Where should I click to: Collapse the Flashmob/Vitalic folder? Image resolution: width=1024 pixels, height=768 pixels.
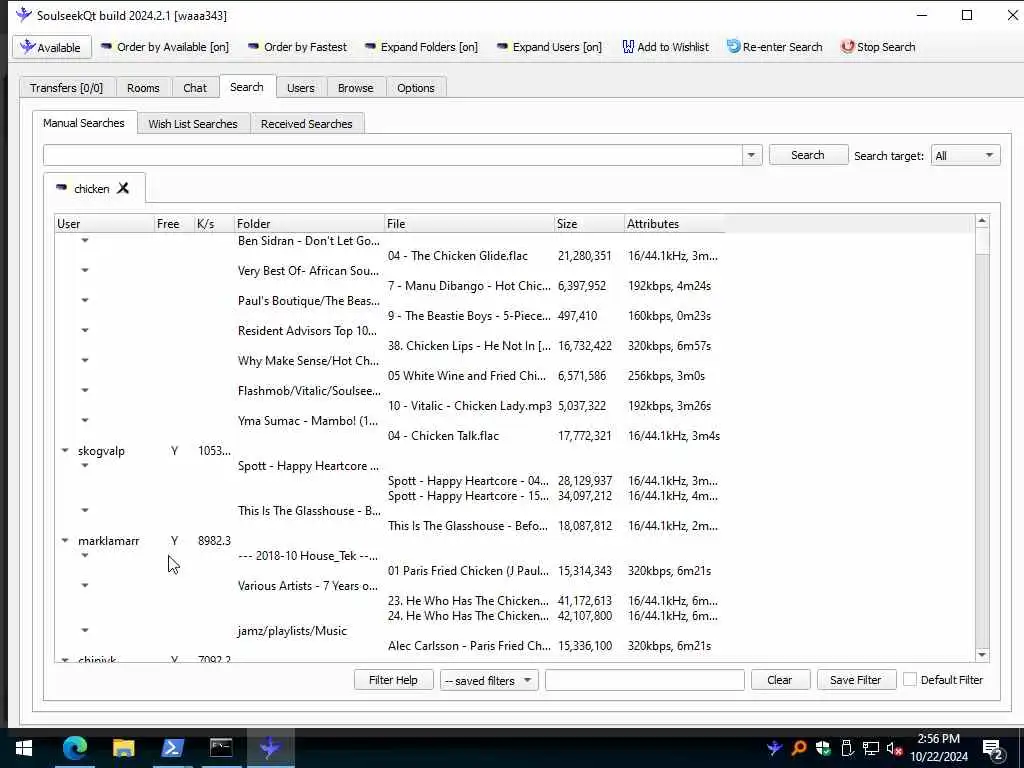tap(85, 391)
